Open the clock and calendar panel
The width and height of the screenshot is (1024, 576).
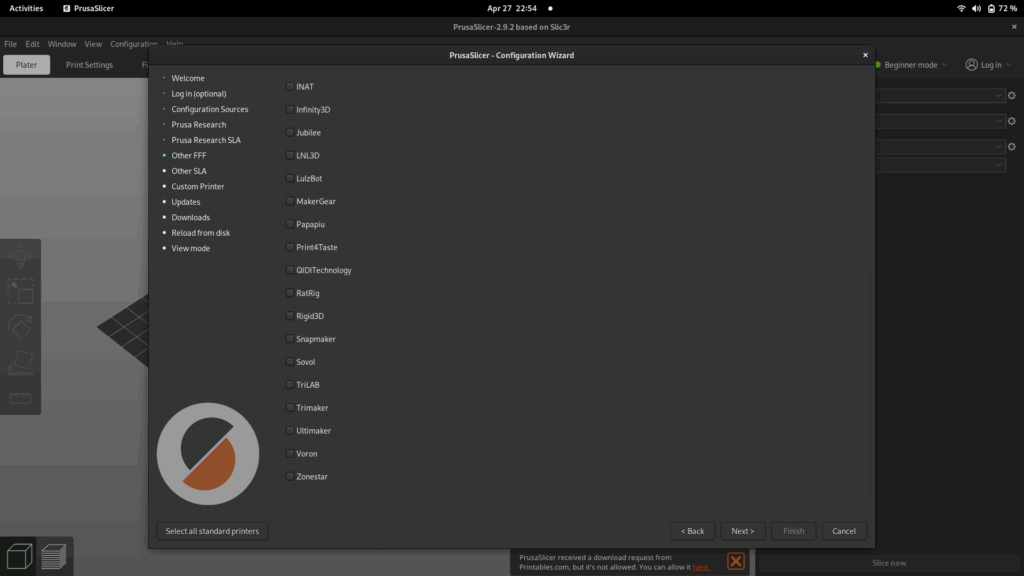click(512, 8)
